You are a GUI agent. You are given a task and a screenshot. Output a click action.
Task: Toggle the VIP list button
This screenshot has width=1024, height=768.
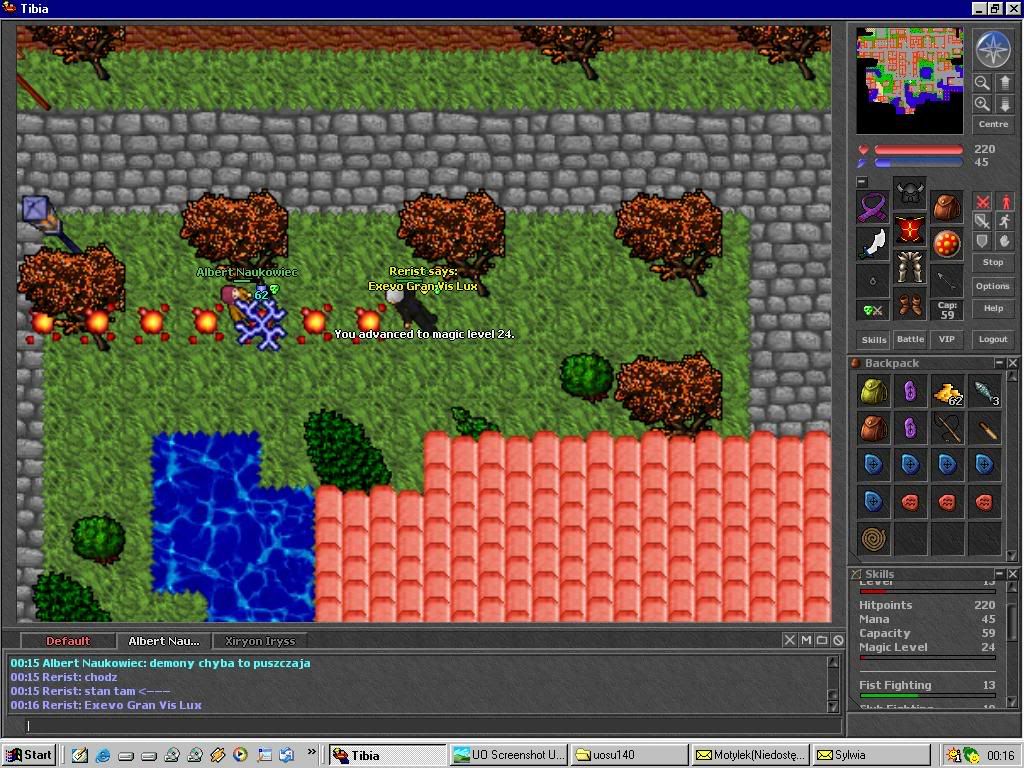[x=947, y=340]
